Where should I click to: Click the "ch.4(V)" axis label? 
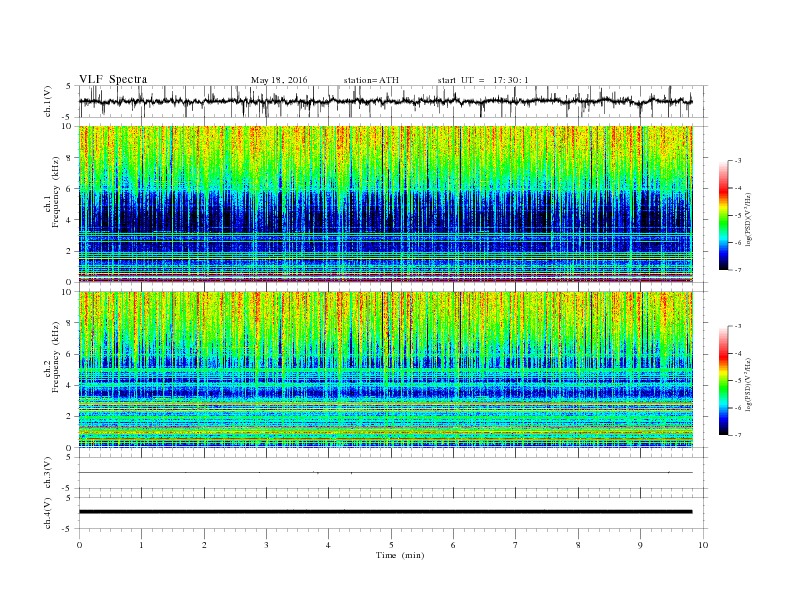[x=48, y=513]
